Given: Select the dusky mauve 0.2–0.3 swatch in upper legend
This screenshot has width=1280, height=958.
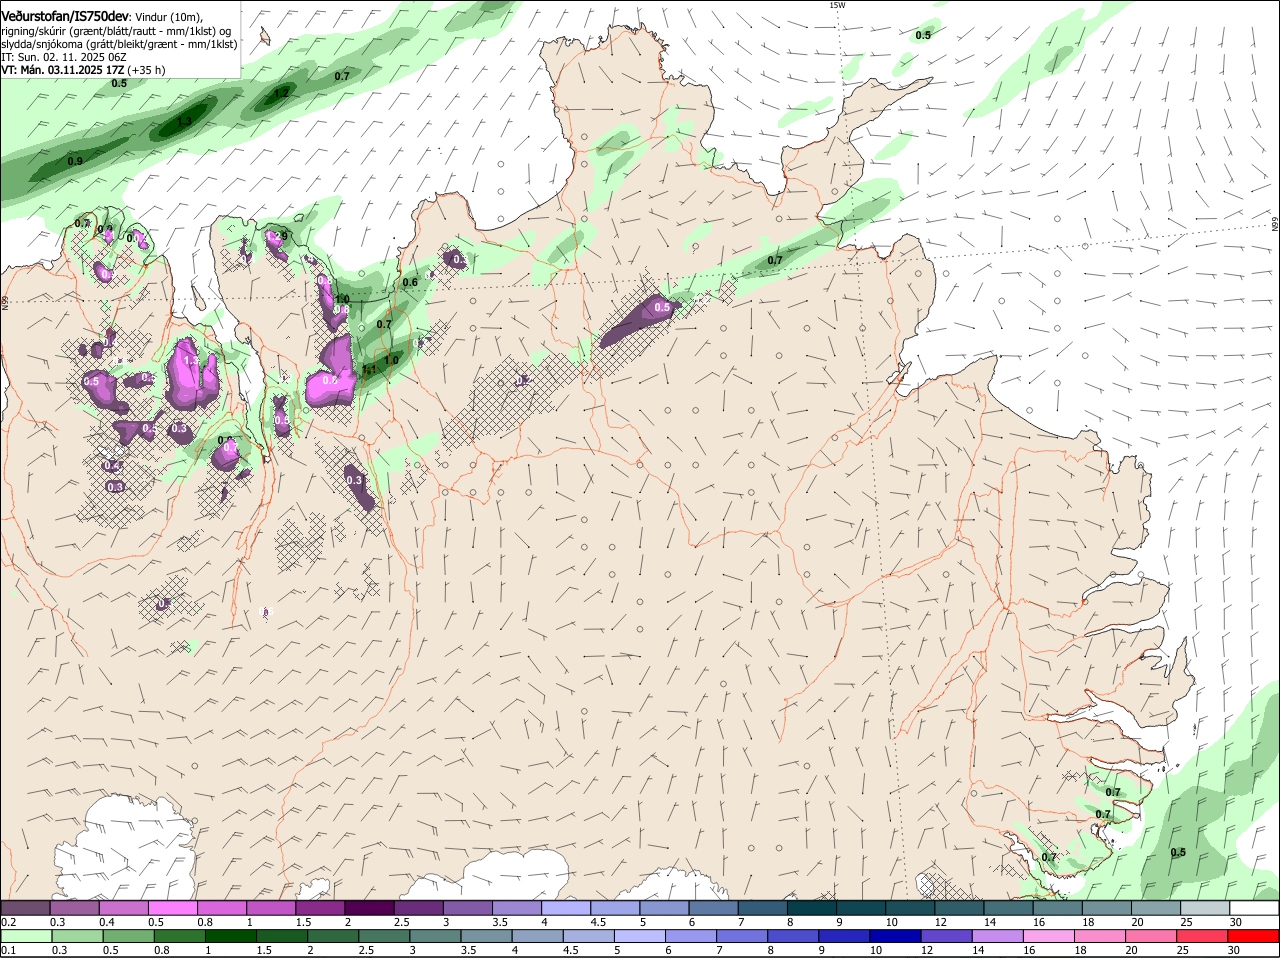Looking at the screenshot, I should [x=25, y=908].
